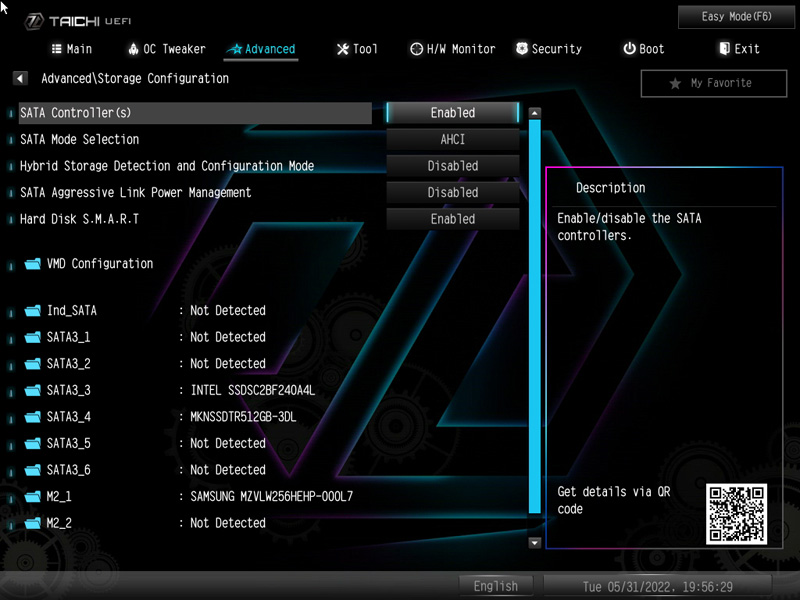Change Hybrid Storage Detection Disabled value
Screen dimensions: 800x600
[x=453, y=166]
